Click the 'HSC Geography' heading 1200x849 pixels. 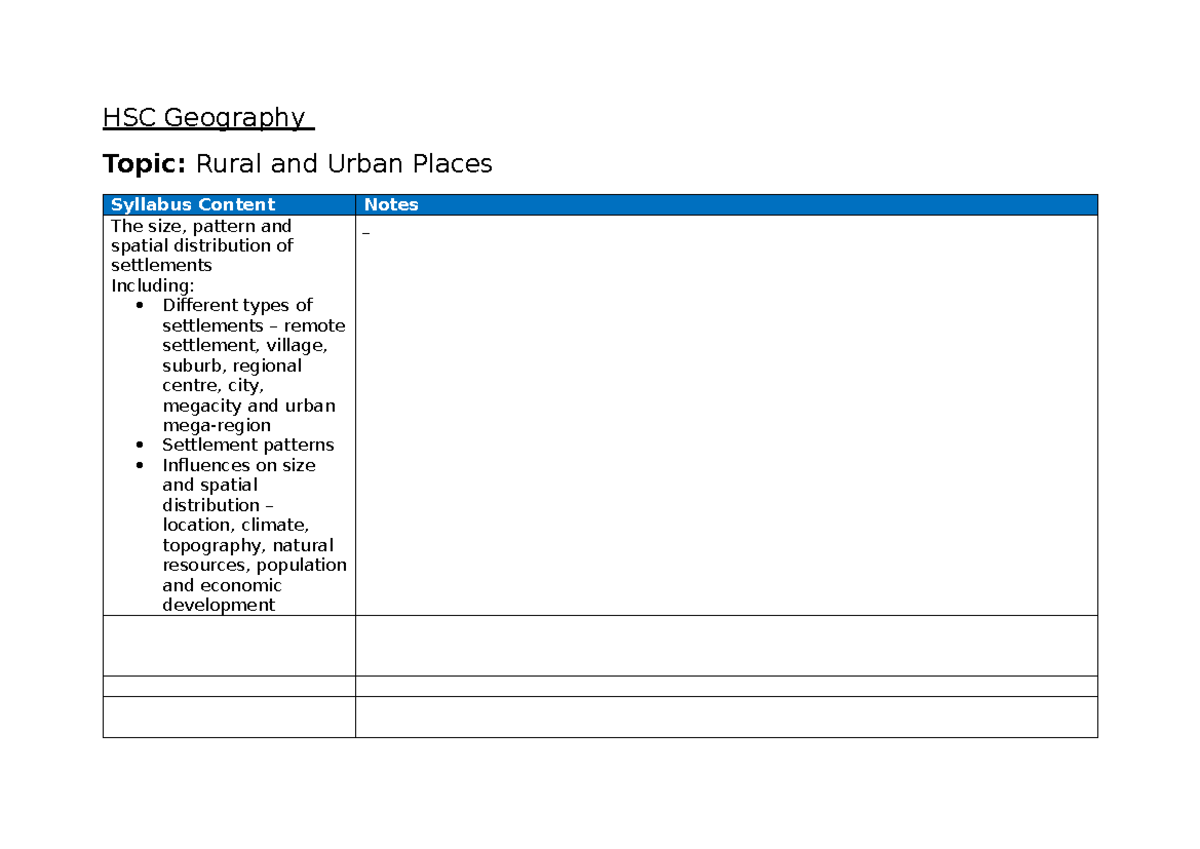coord(208,118)
